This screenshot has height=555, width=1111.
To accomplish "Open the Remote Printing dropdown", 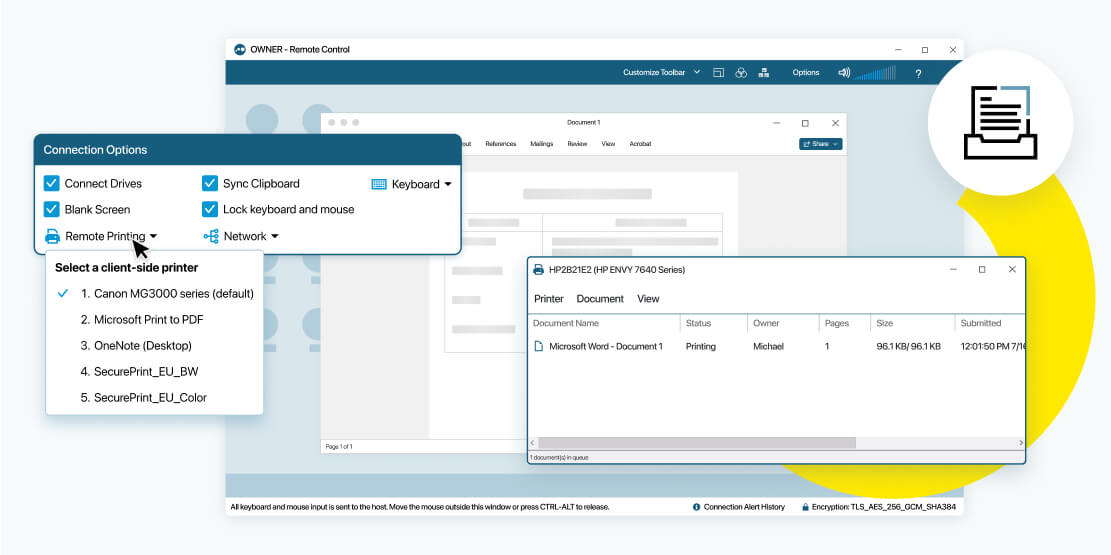I will pos(101,236).
